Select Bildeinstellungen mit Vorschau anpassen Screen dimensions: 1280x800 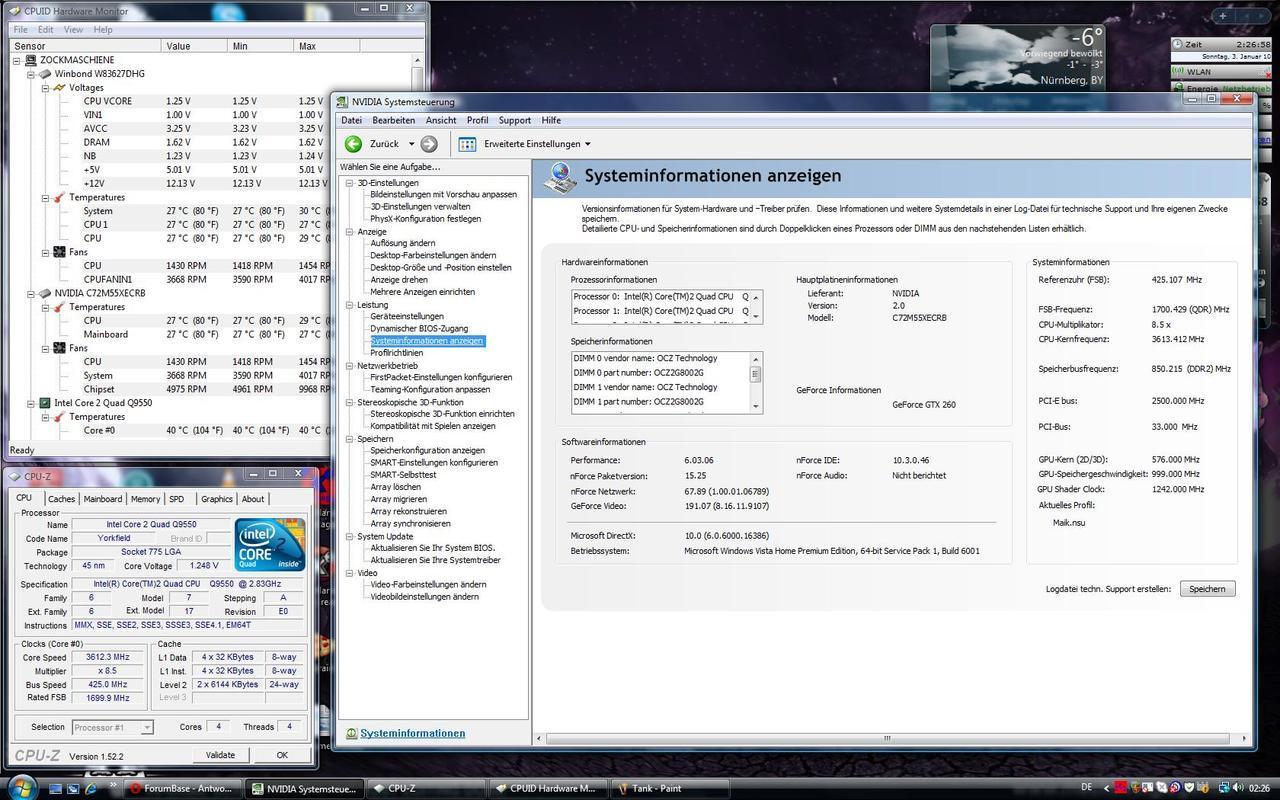pyautogui.click(x=443, y=194)
